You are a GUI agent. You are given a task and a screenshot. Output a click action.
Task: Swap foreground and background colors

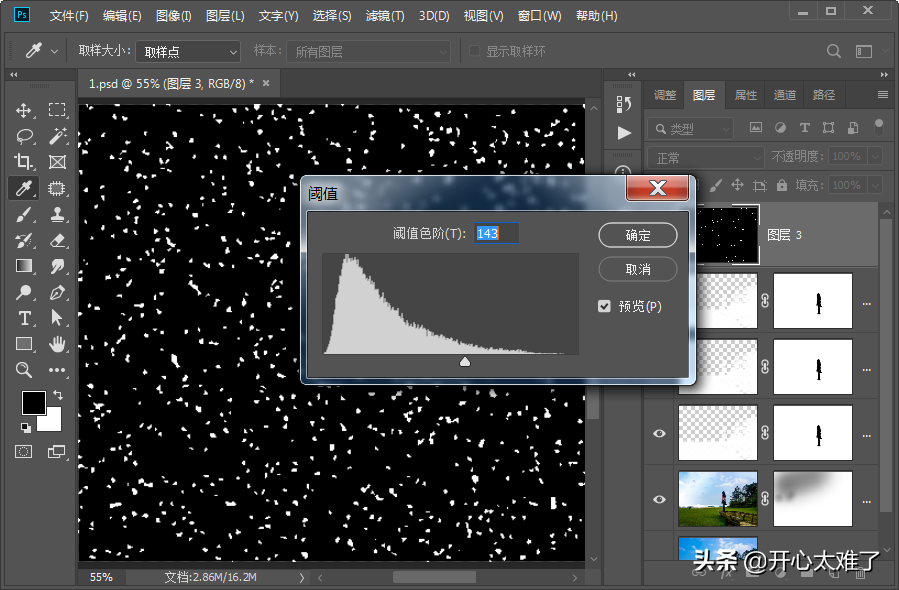[x=58, y=394]
